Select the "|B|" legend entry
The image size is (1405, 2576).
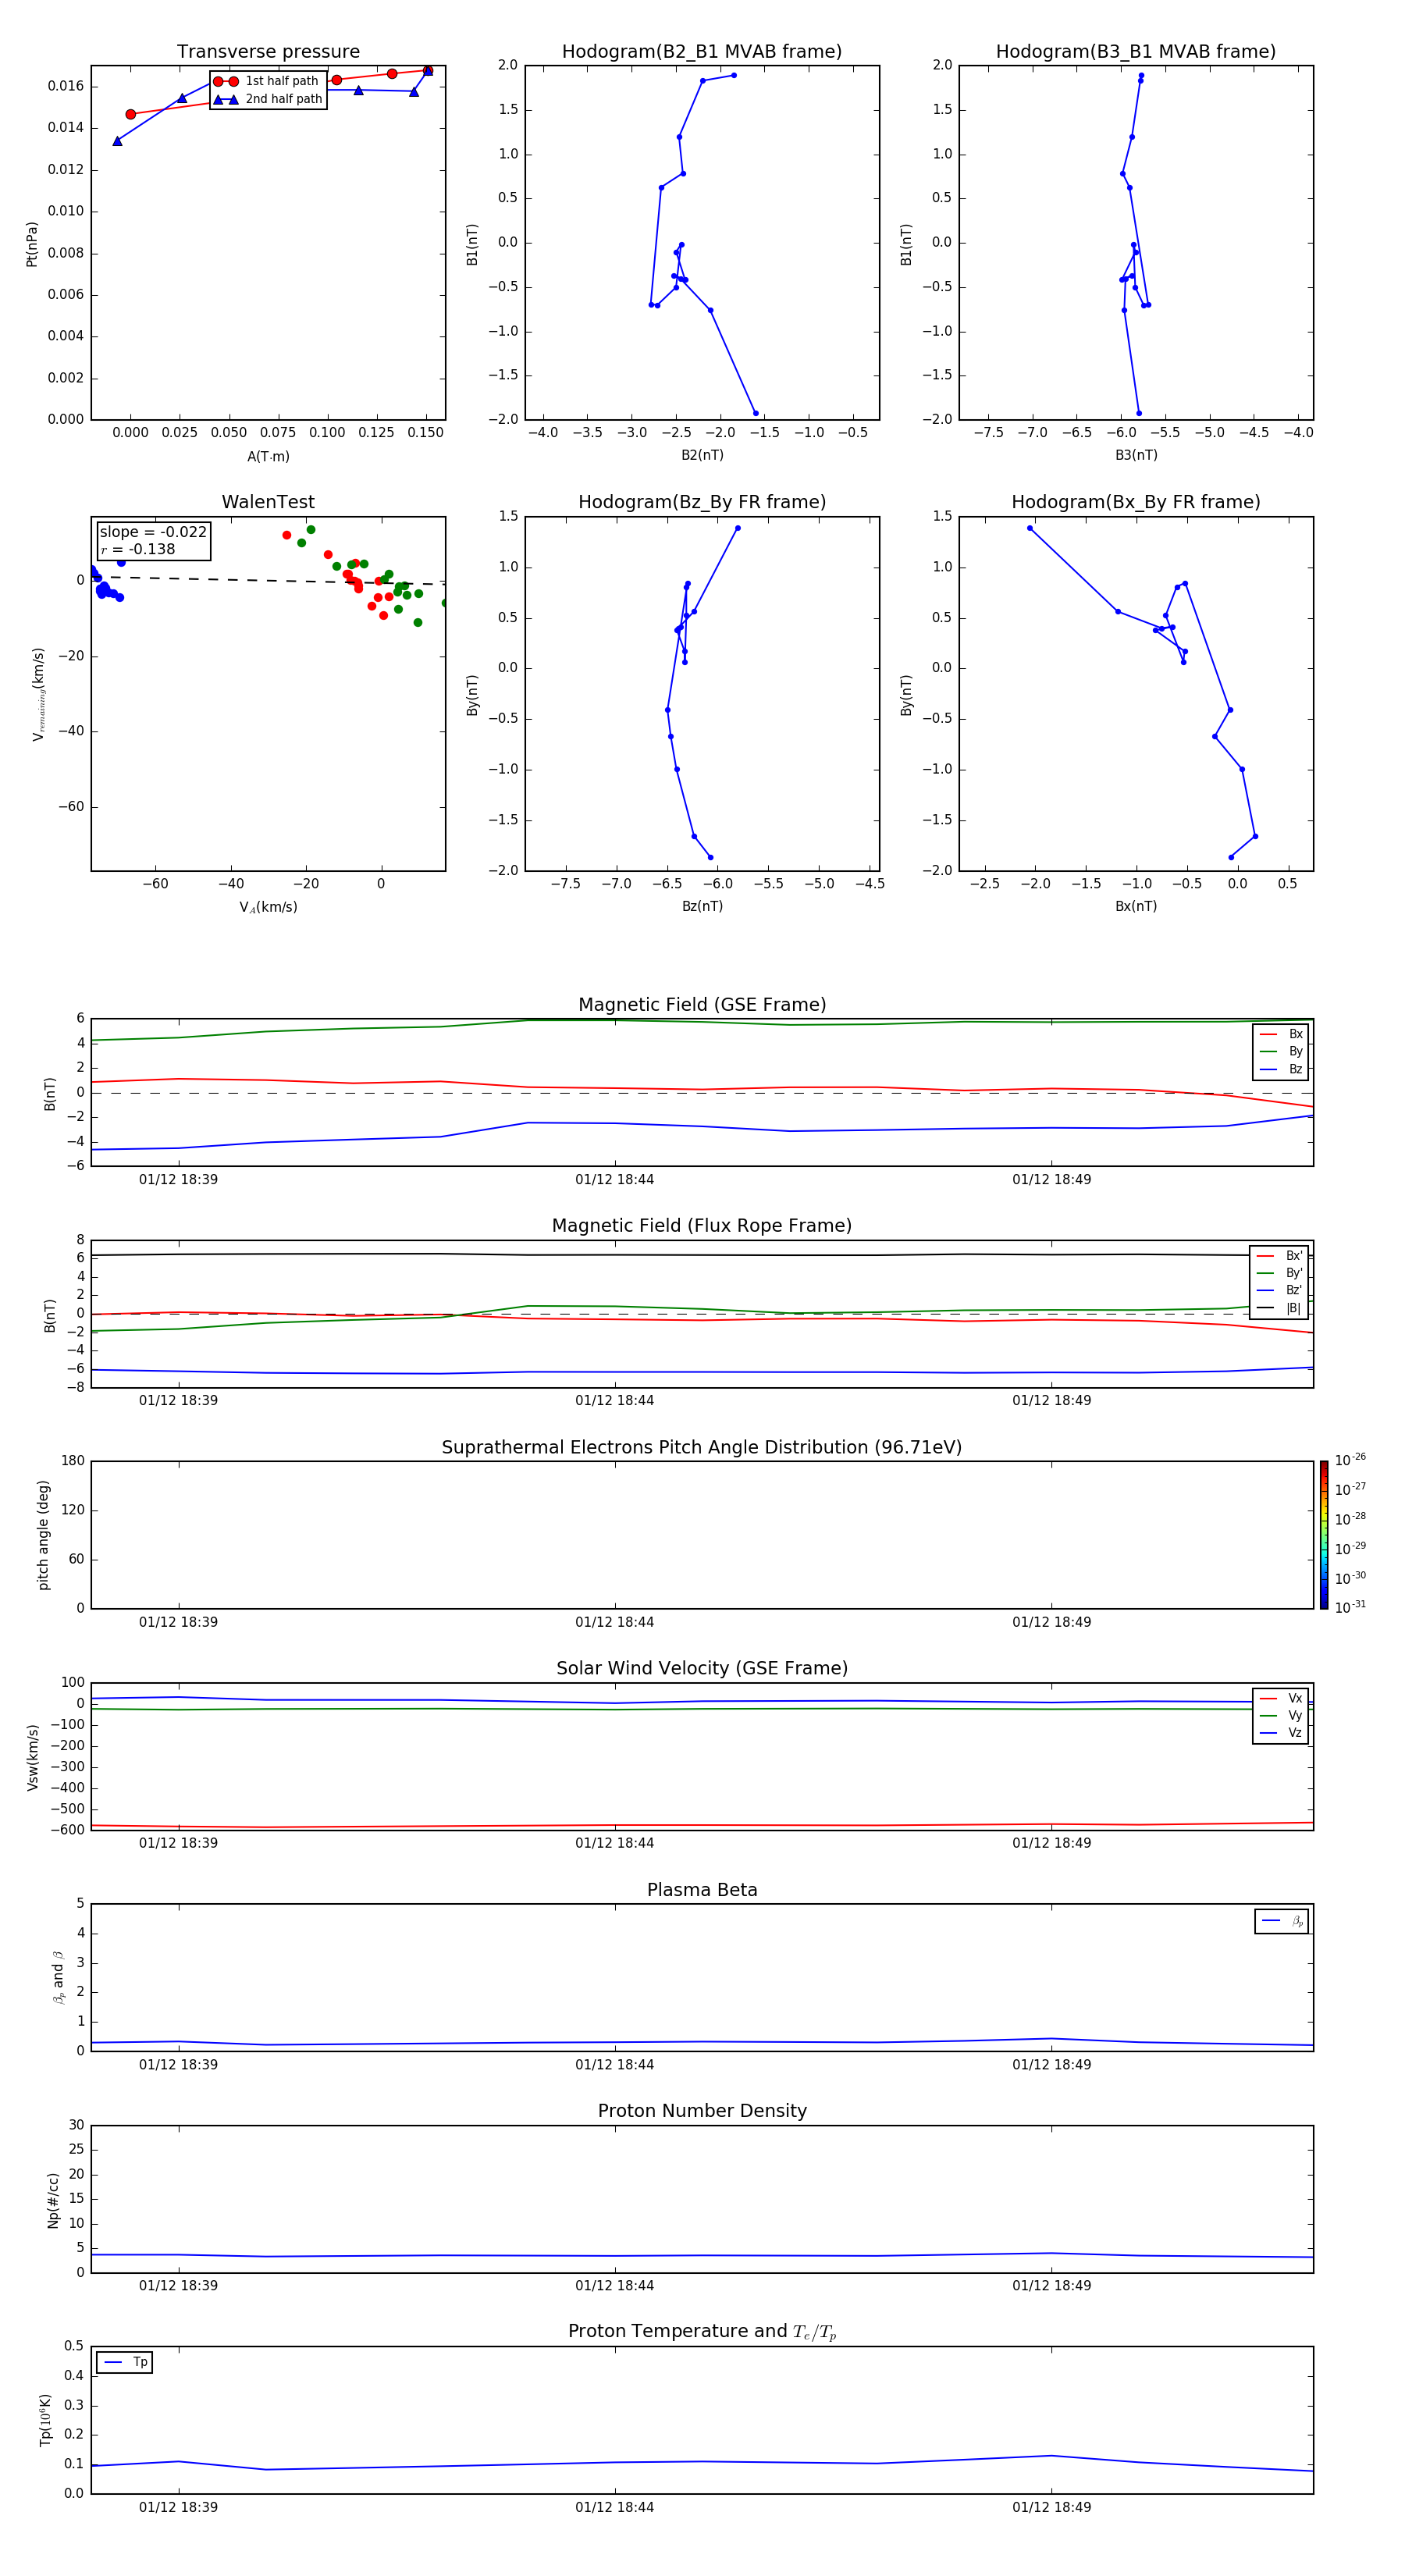coord(1280,1308)
